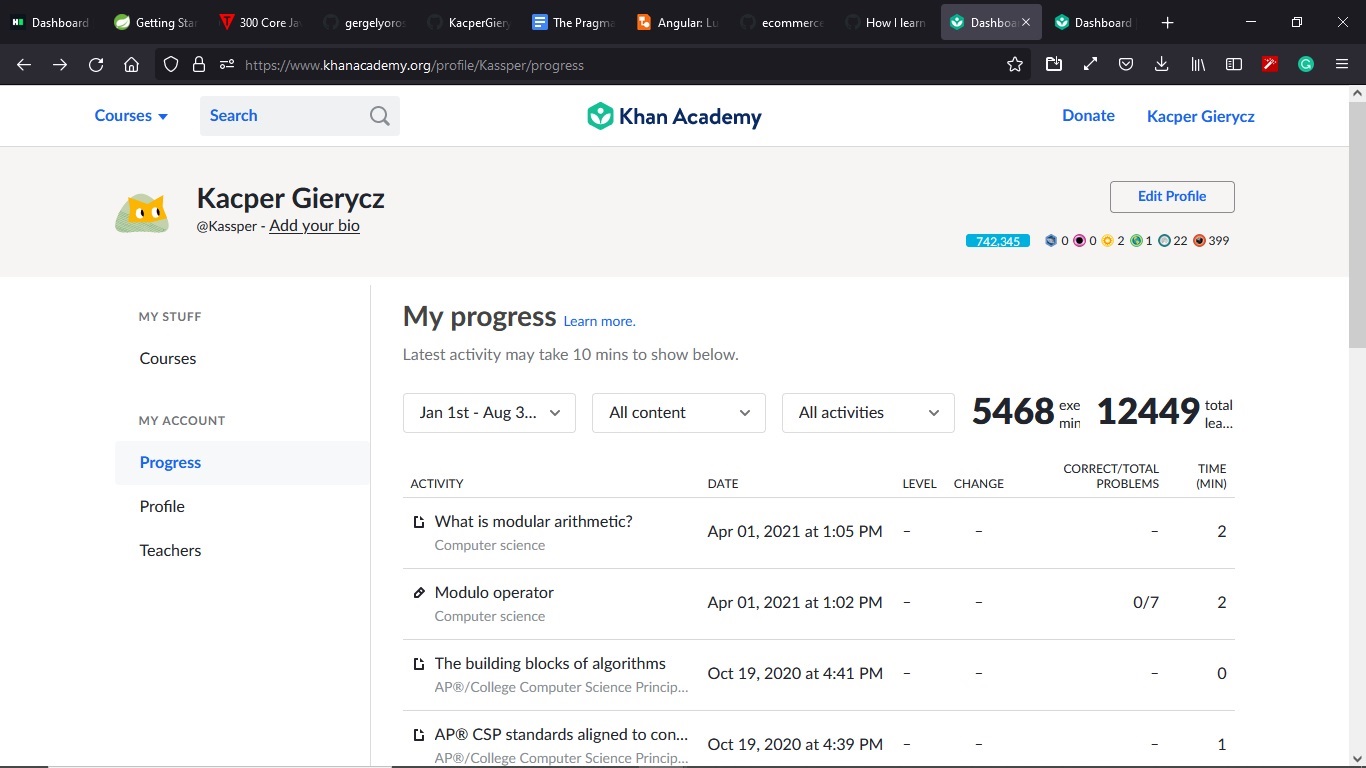Open the library bookshelf icon
Viewport: 1366px width, 768px height.
click(1198, 65)
